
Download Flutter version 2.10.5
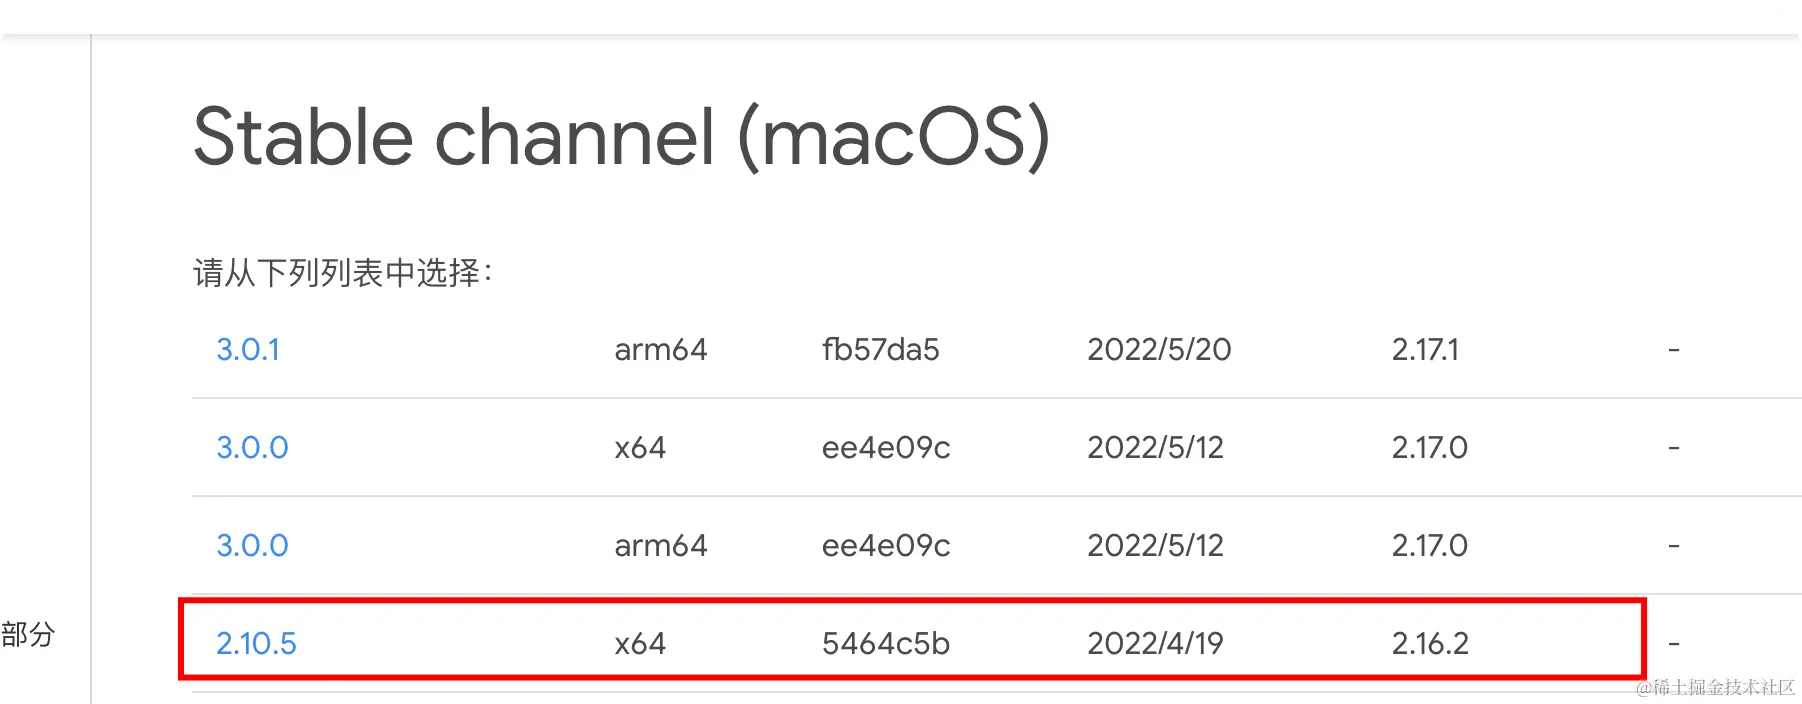[x=256, y=644]
